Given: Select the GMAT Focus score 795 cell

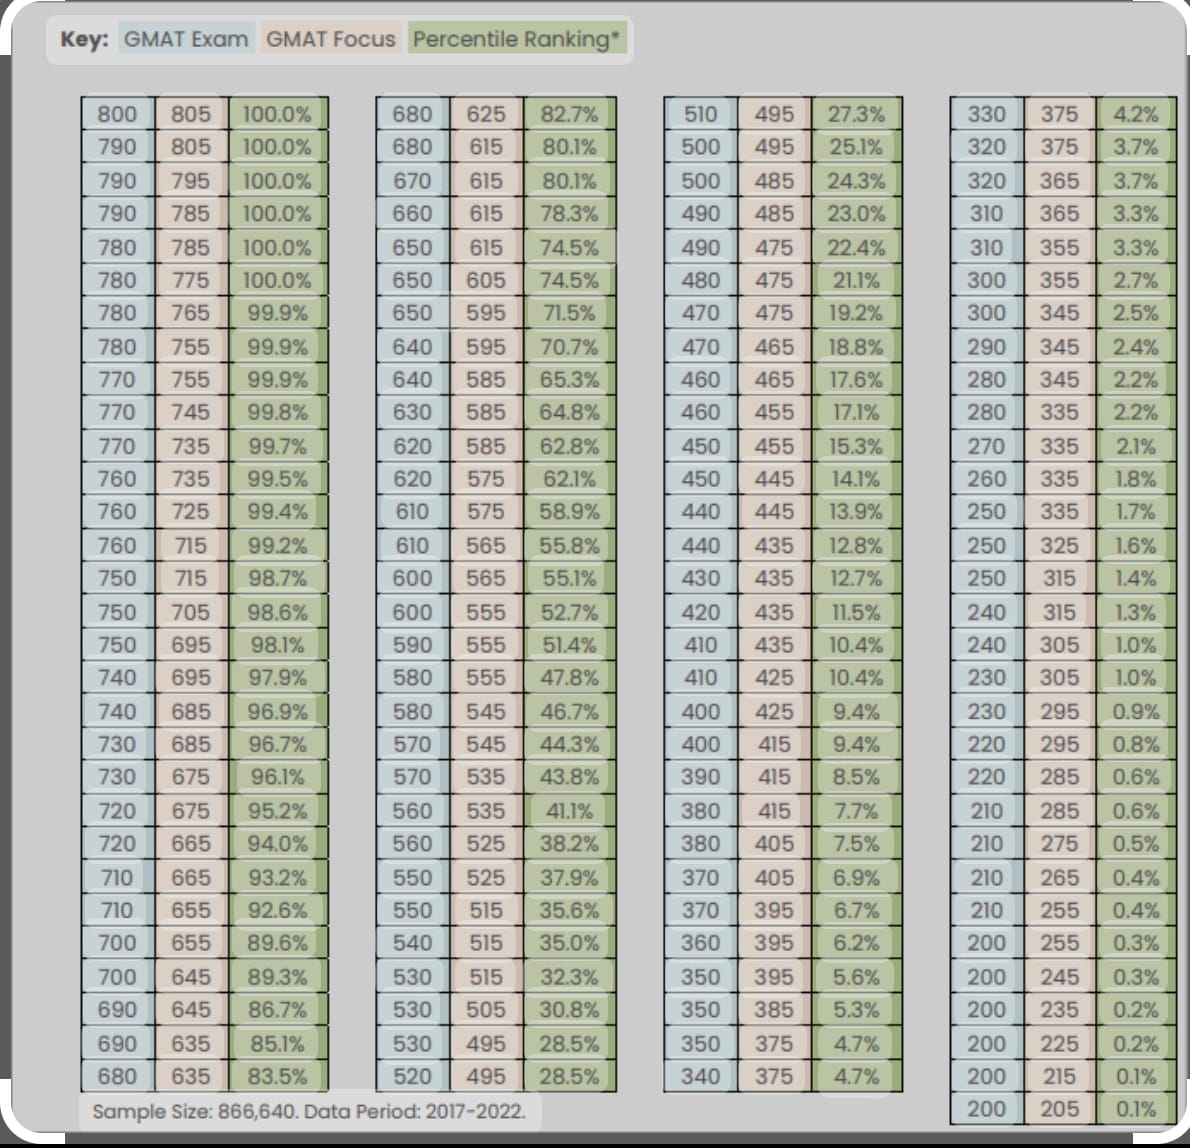Looking at the screenshot, I should tap(191, 181).
